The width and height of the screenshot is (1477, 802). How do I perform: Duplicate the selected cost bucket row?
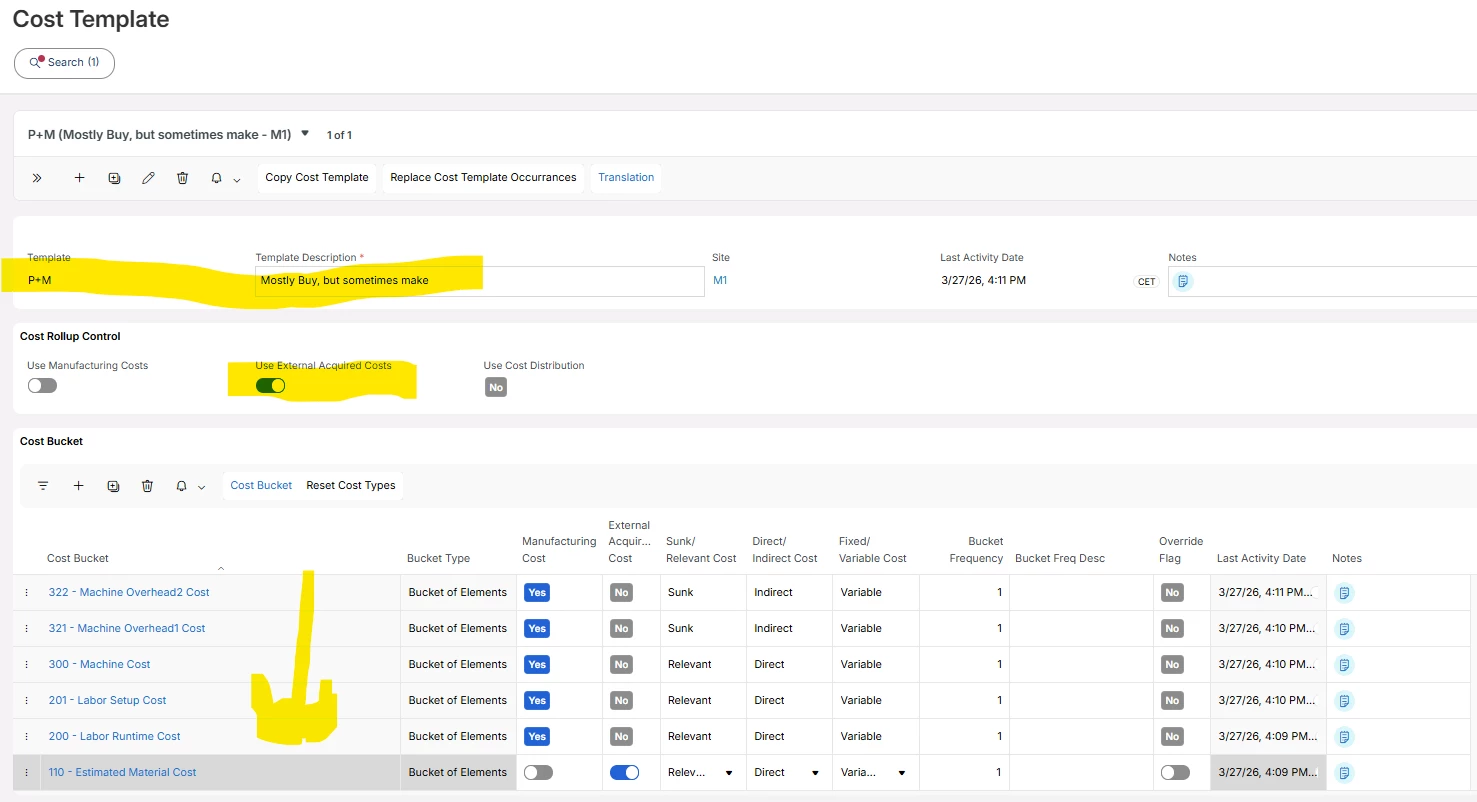pyautogui.click(x=113, y=486)
